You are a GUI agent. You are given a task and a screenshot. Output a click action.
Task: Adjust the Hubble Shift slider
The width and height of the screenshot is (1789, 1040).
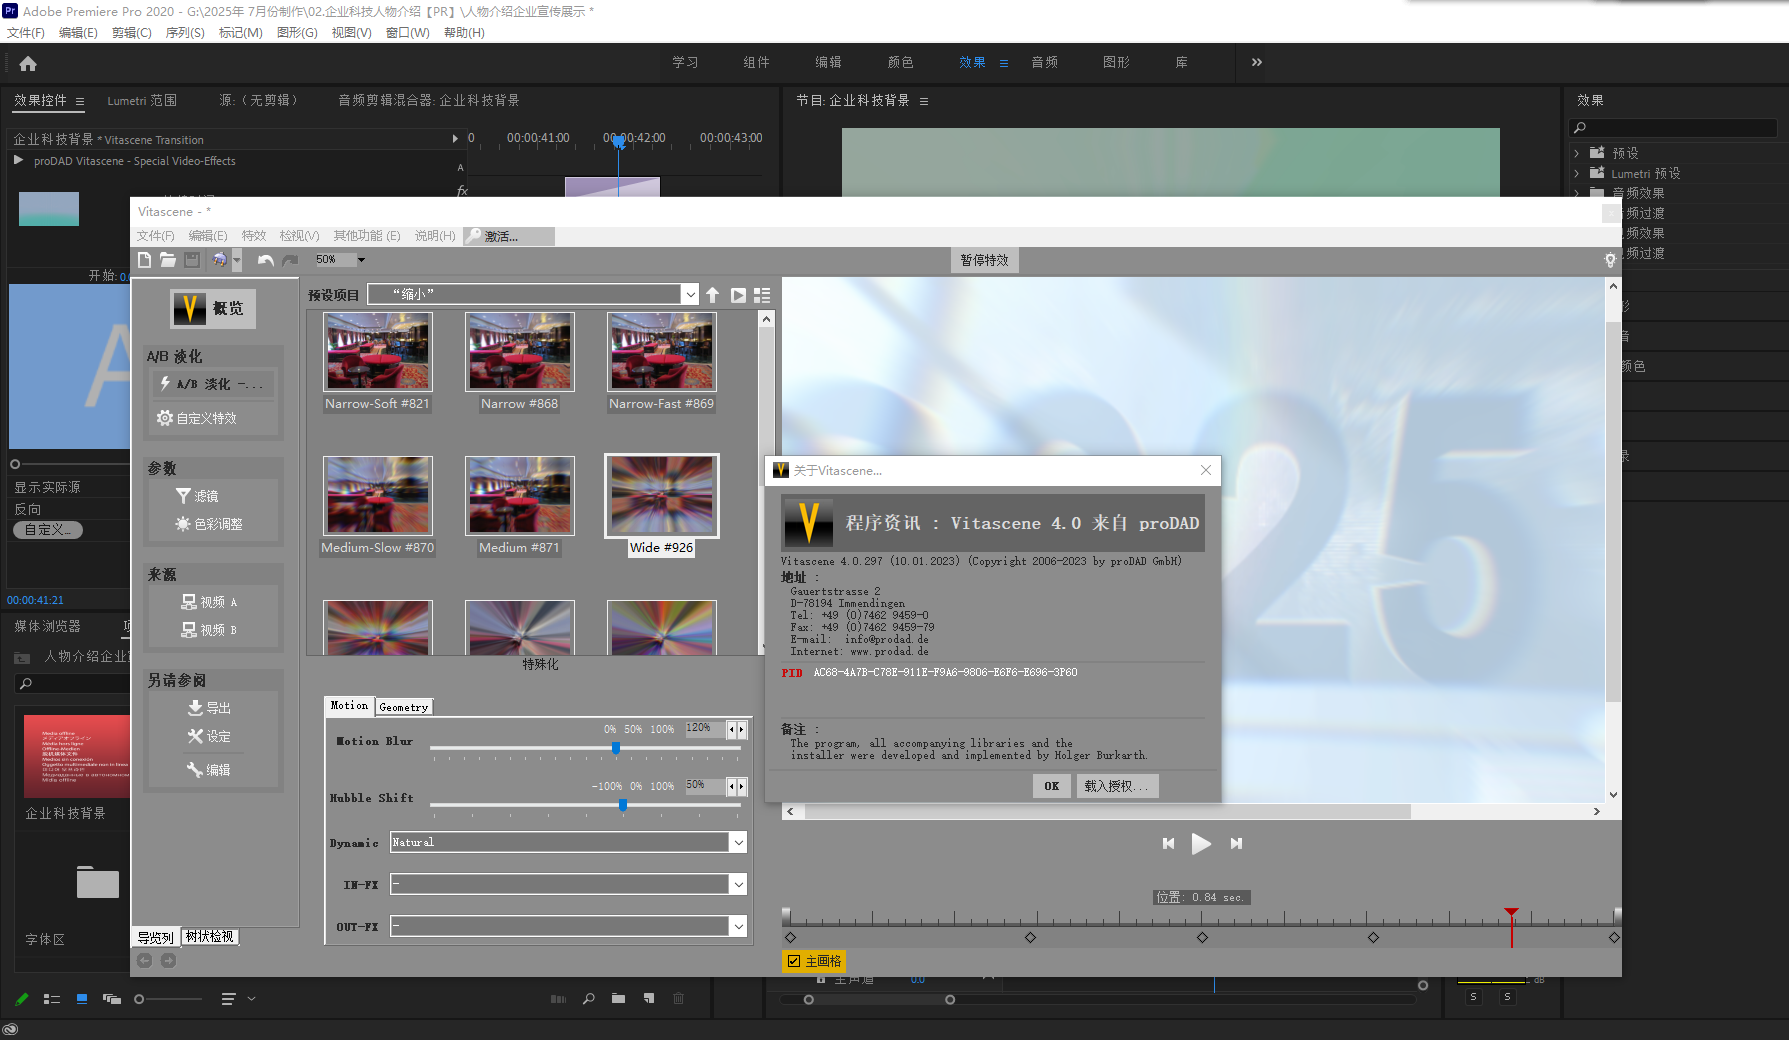[623, 805]
